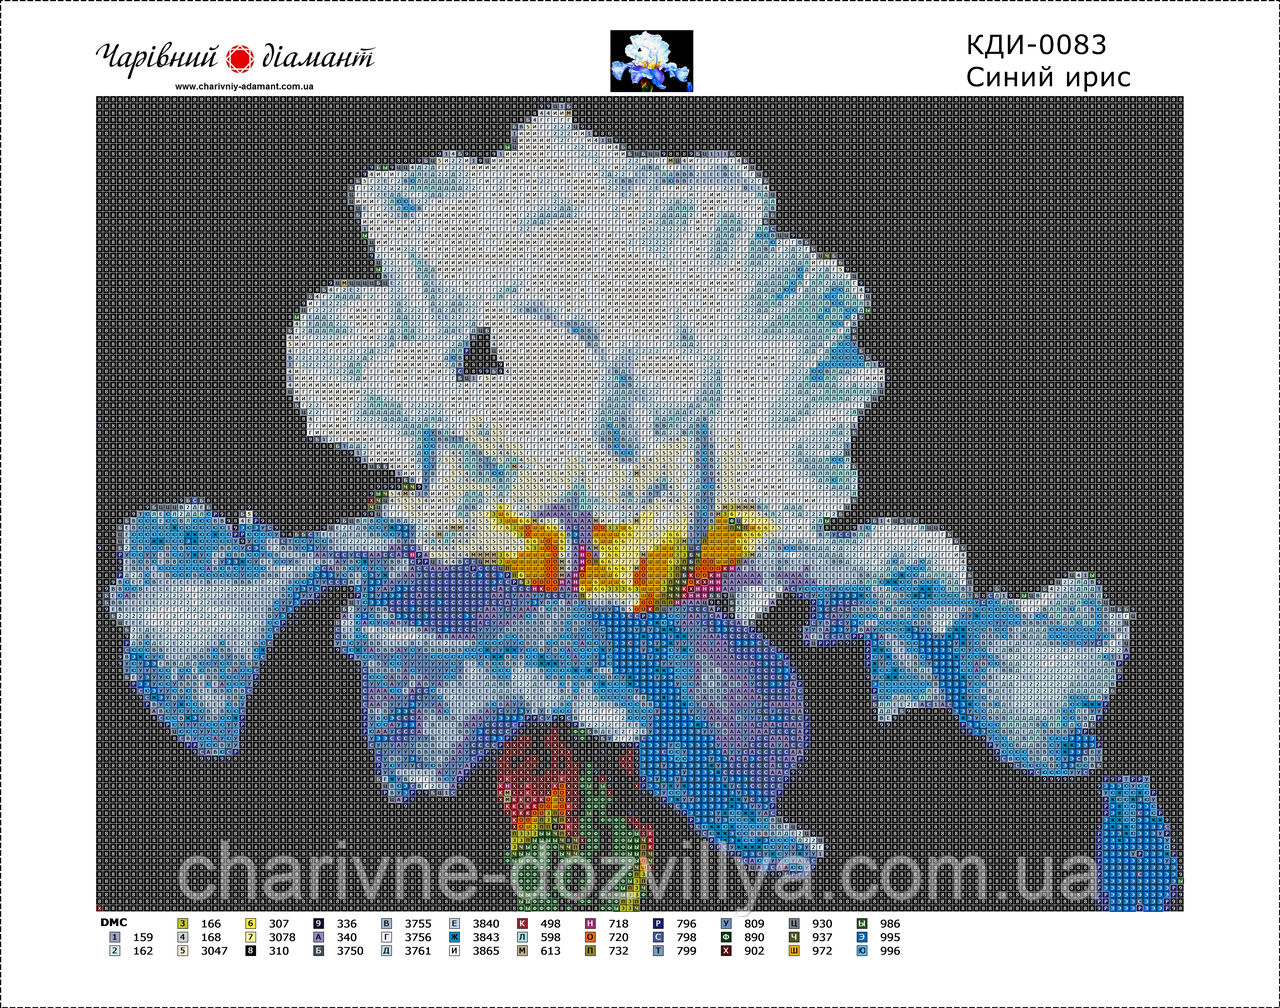Image resolution: width=1280 pixels, height=1008 pixels.
Task: Click the navy swatch with symbol Р (796)
Action: (x=659, y=924)
